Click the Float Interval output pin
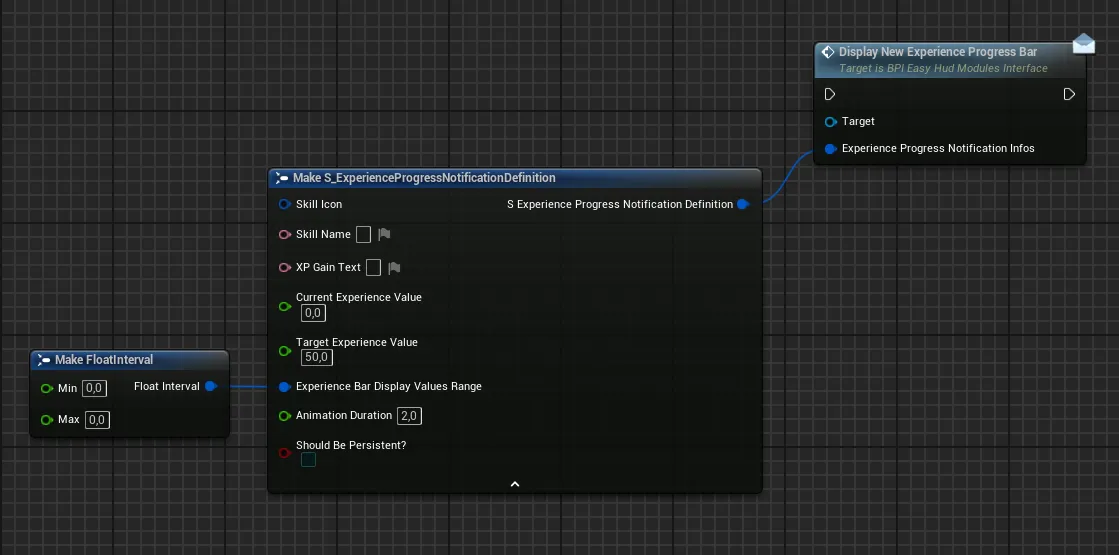Image resolution: width=1119 pixels, height=555 pixels. (211, 386)
